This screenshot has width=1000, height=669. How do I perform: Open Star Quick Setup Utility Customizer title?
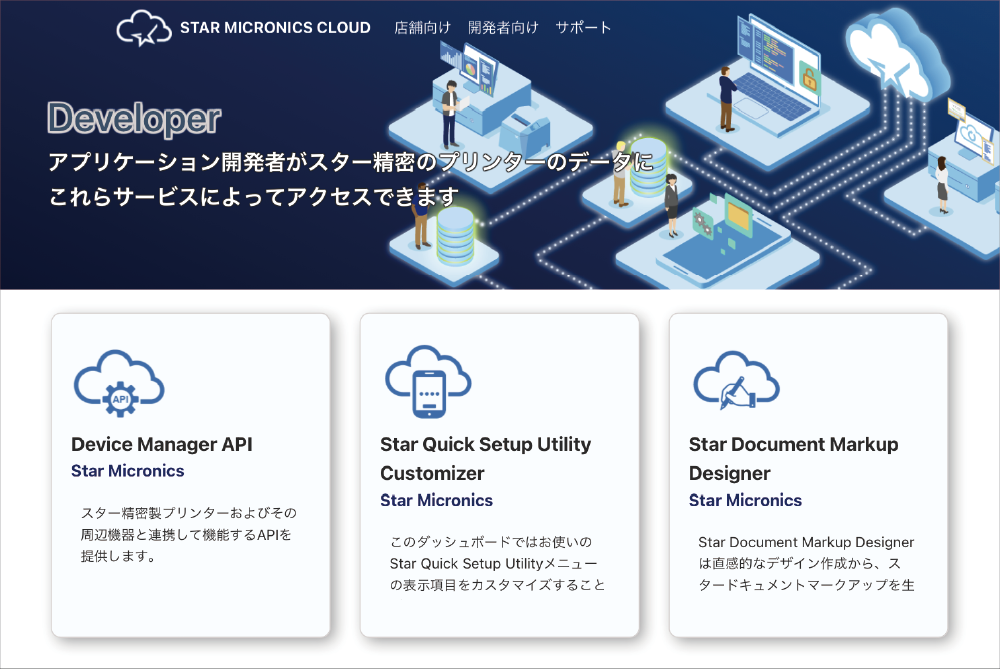click(485, 459)
